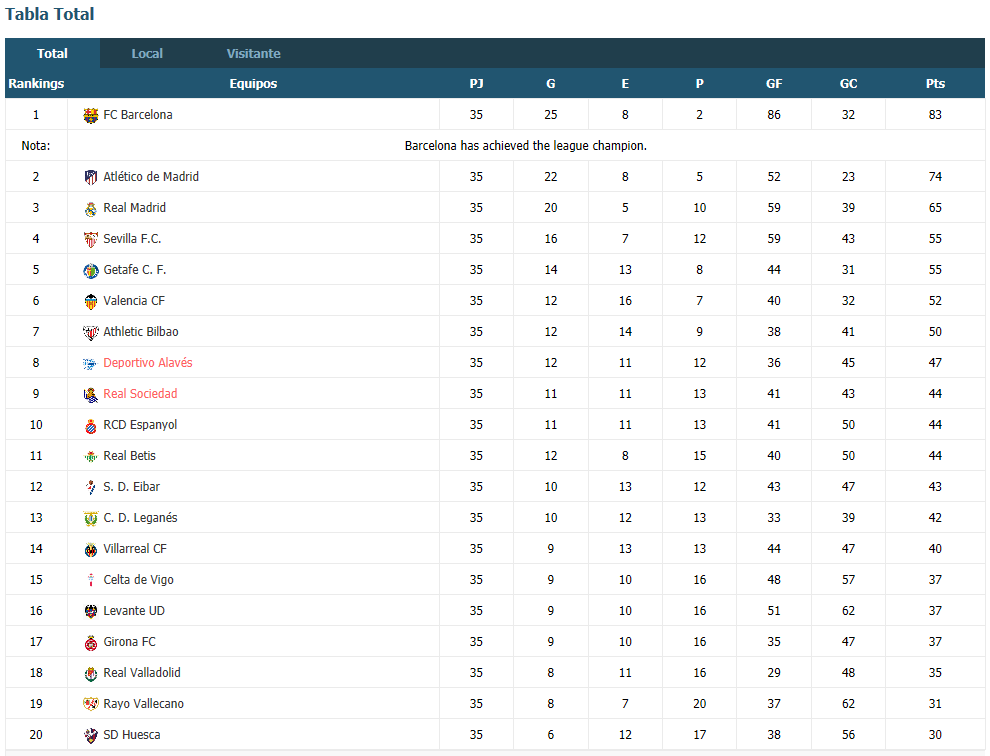Viewport: 990px width, 756px height.
Task: Click the RCD Espanyol crest icon
Action: coord(91,425)
